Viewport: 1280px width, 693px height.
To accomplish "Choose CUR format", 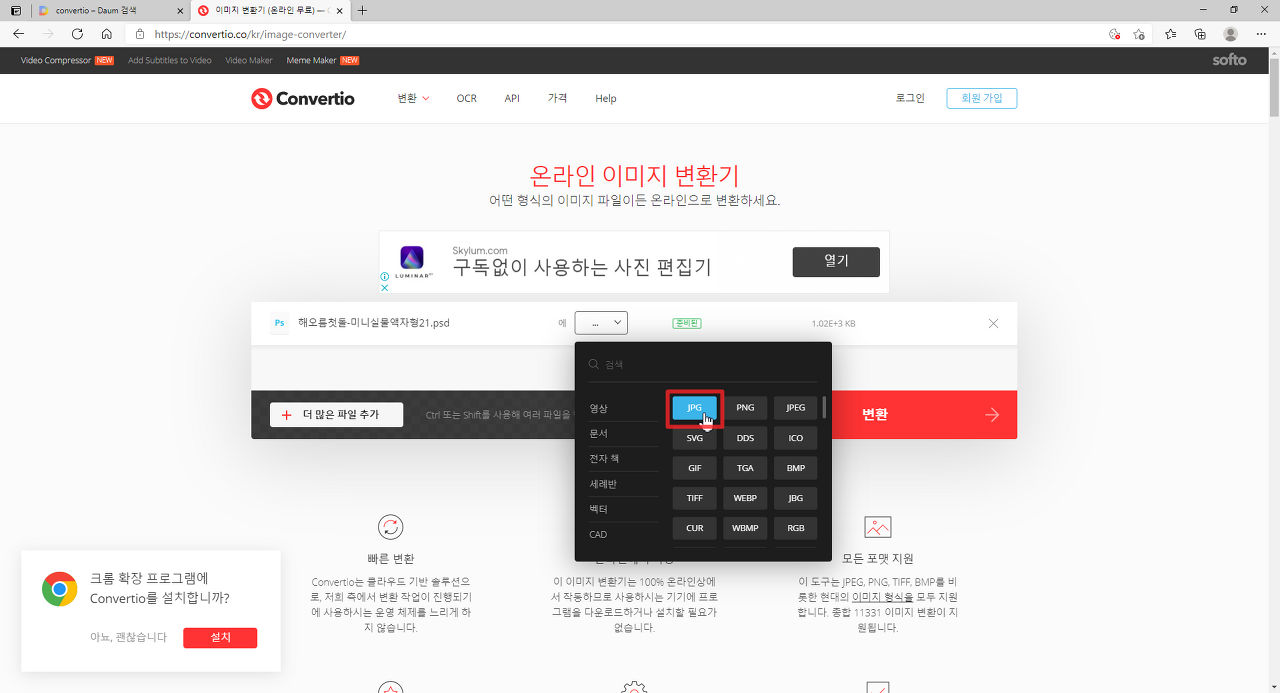I will click(694, 528).
